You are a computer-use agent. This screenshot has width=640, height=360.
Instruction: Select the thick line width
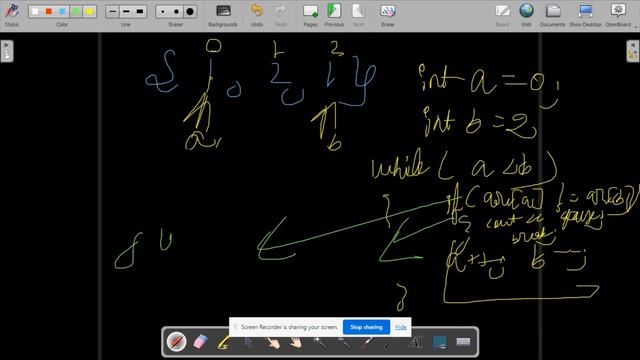(140, 11)
